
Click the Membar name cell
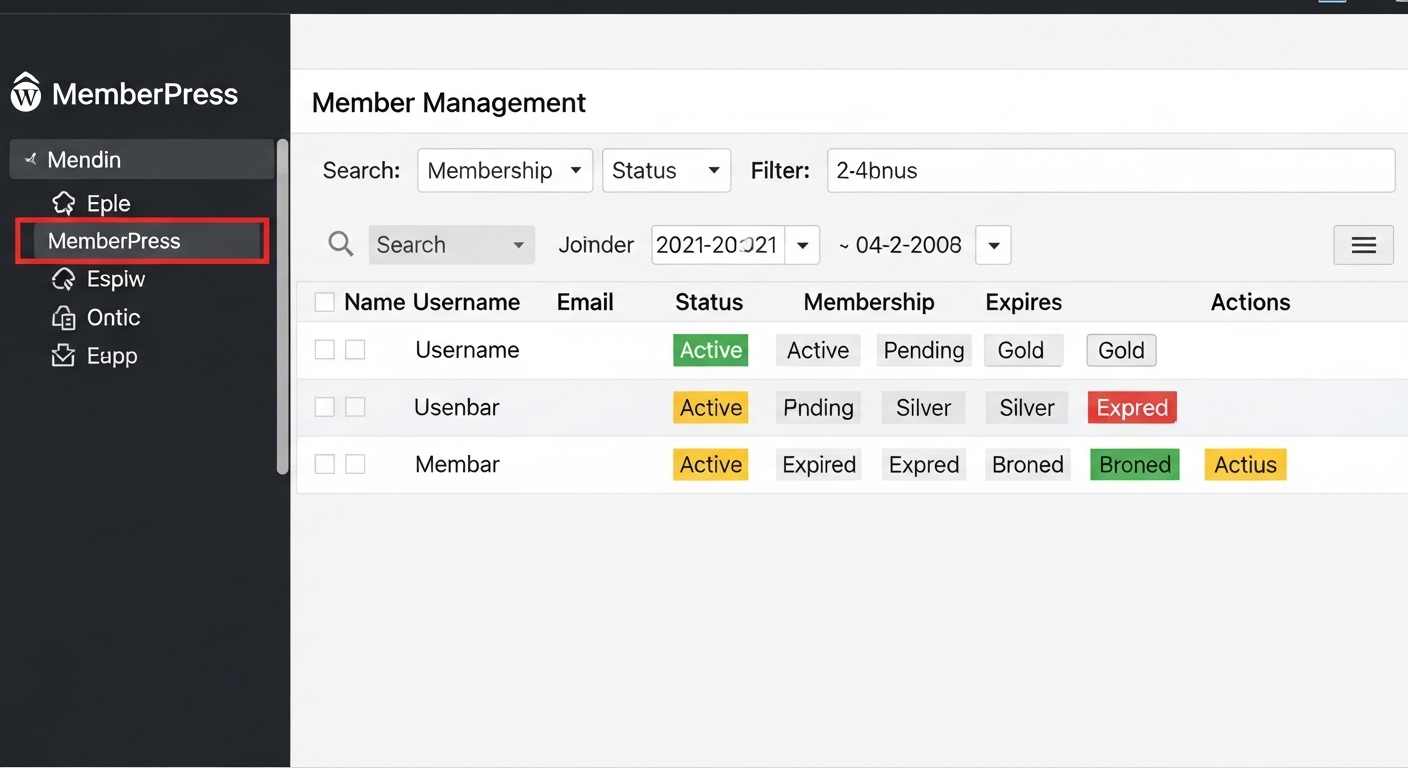tap(457, 464)
